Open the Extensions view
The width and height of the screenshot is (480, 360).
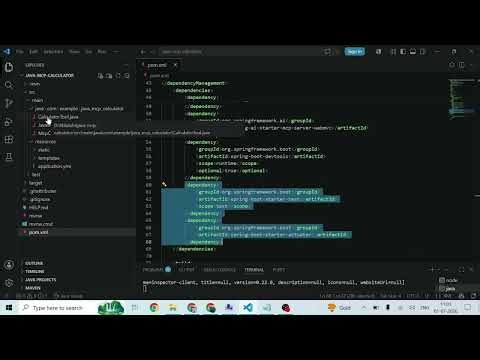click(9, 139)
